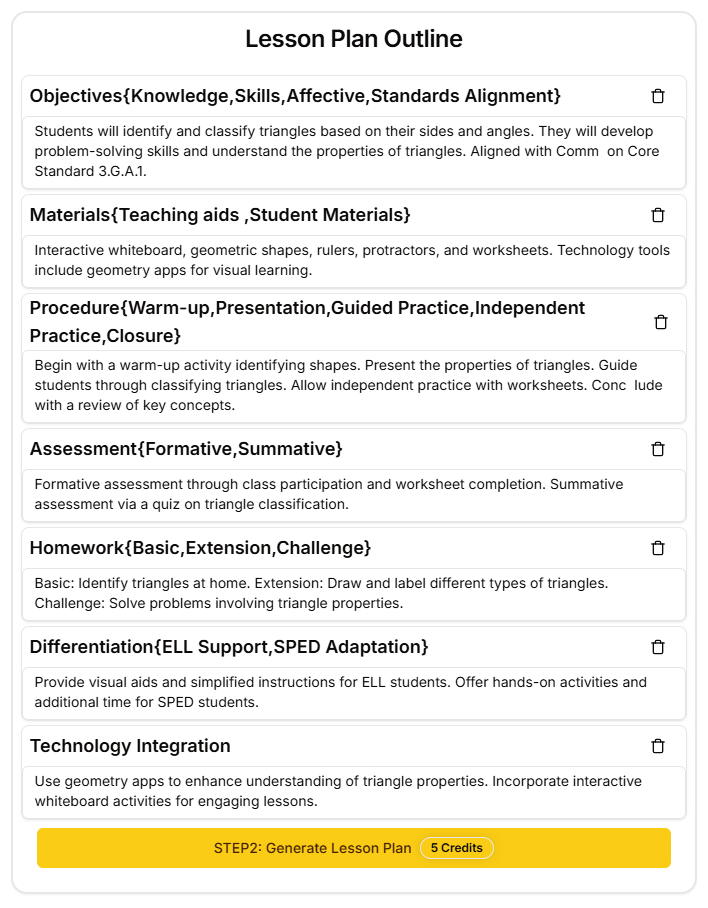Click the 5 Credits badge

pos(457,847)
